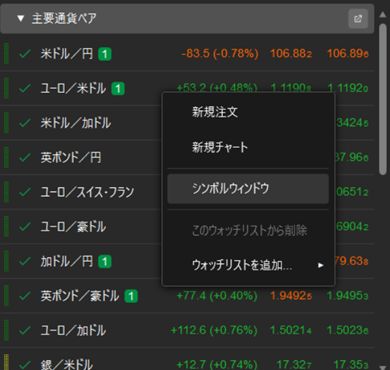
Task: Toggle the check mark for ユーロ/スイス・フラン
Action: (x=25, y=192)
